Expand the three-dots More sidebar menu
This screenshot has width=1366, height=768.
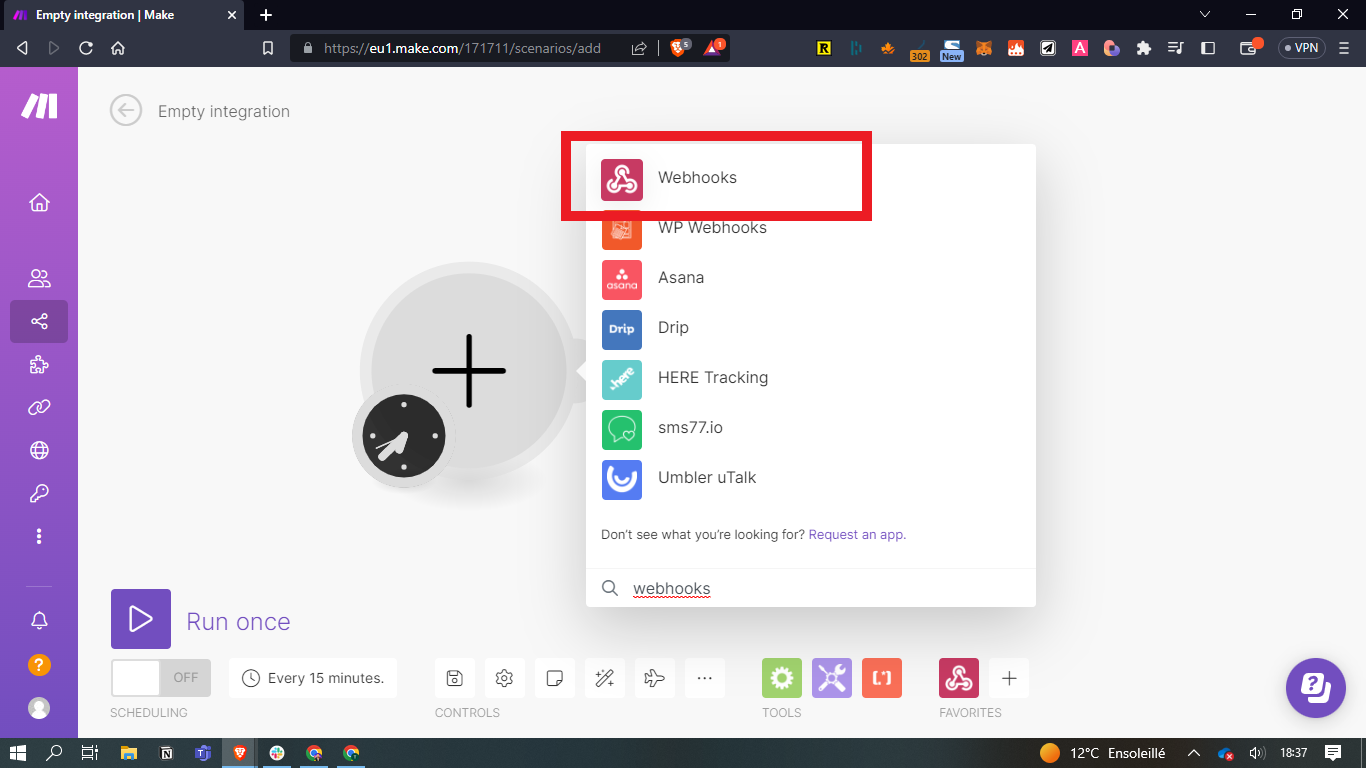pyautogui.click(x=39, y=537)
